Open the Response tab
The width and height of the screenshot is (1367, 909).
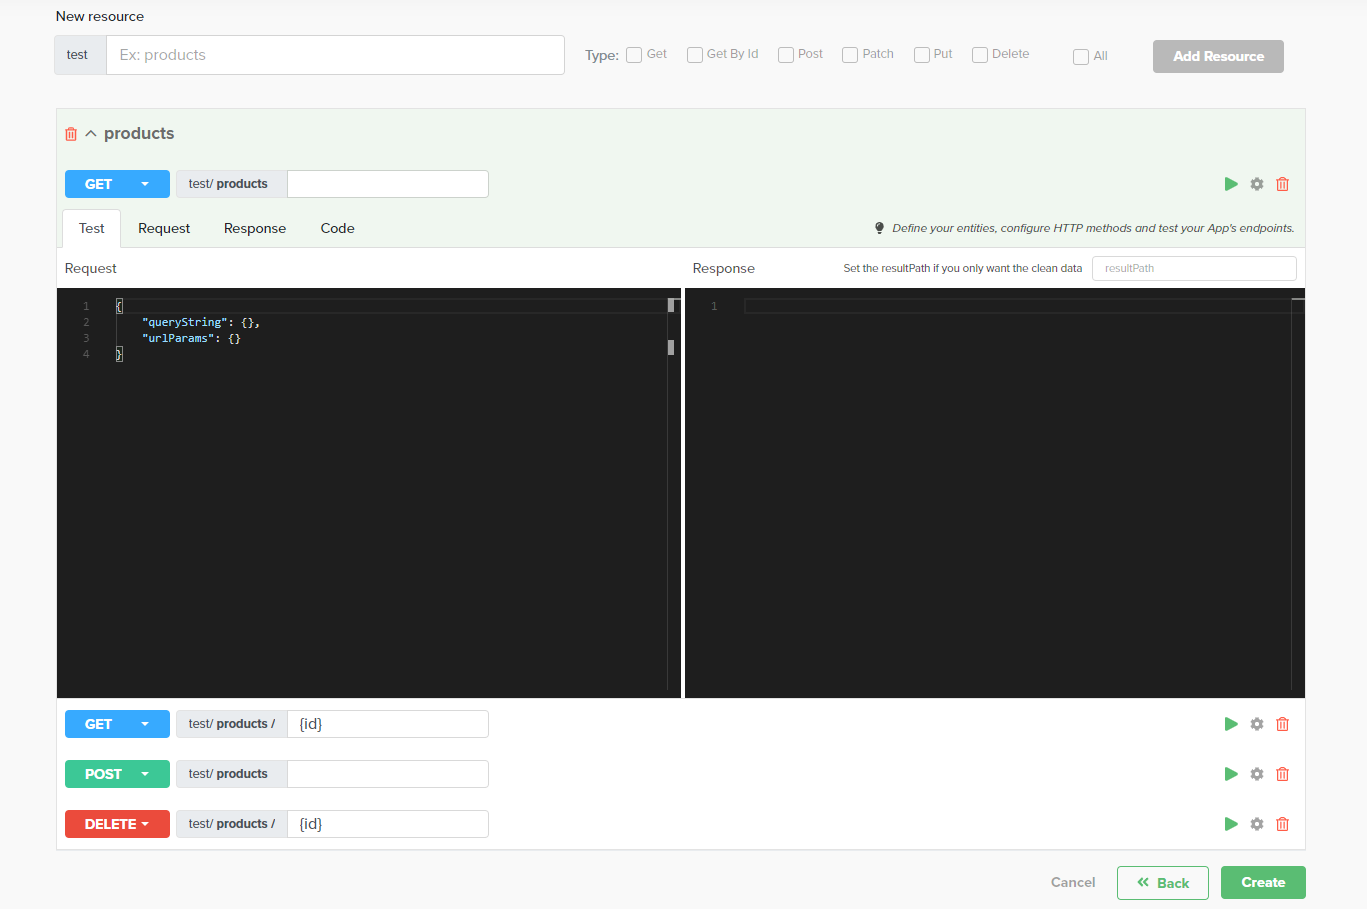255,228
